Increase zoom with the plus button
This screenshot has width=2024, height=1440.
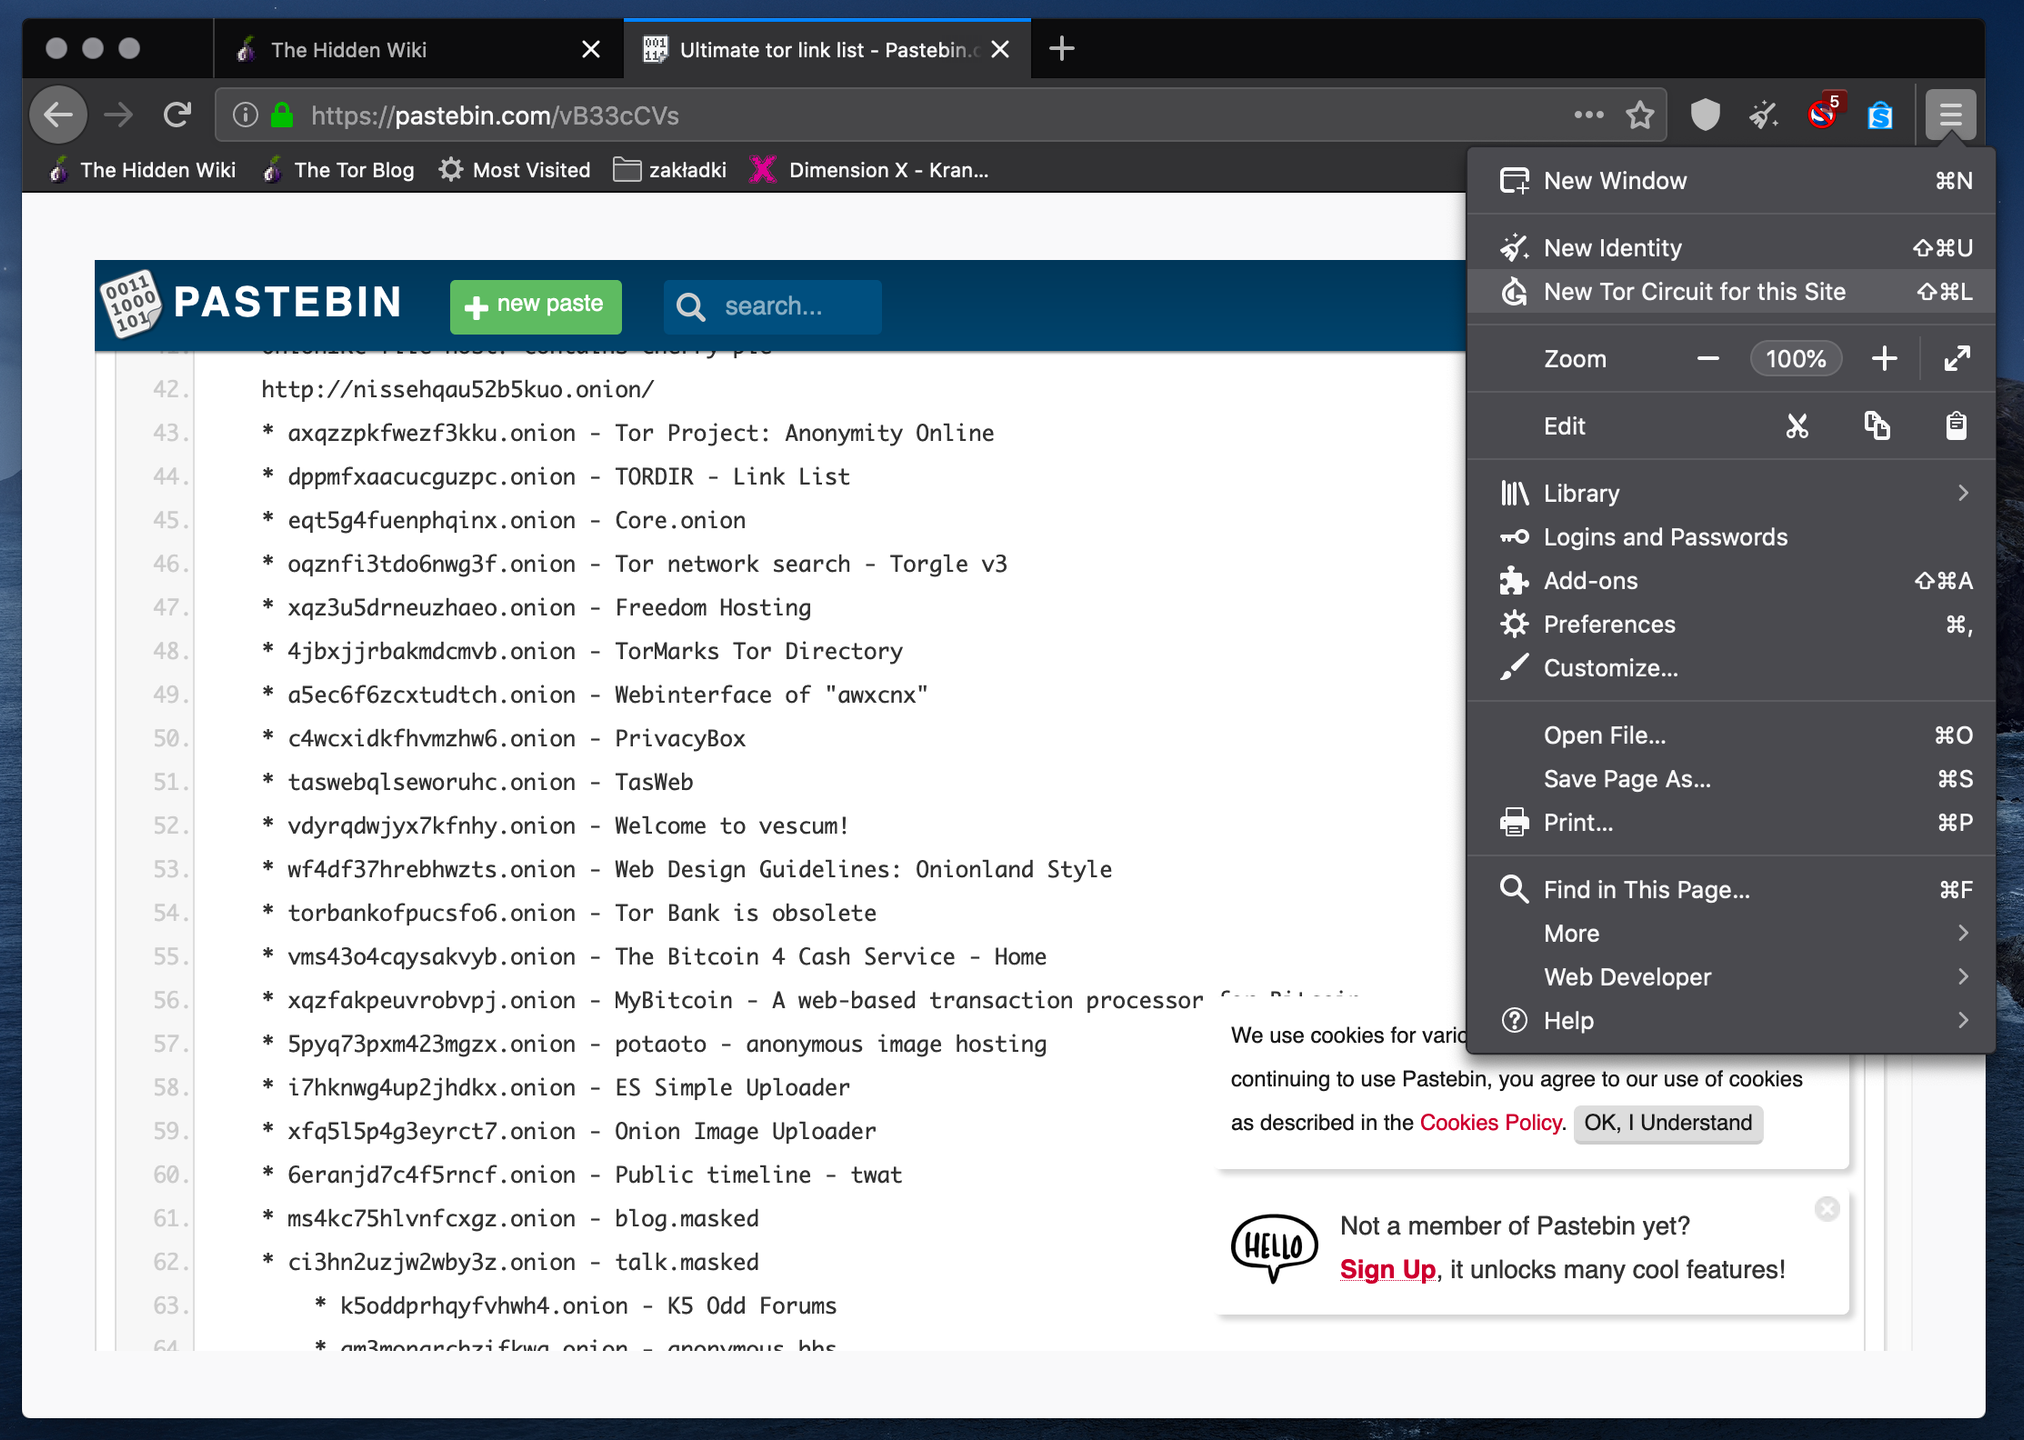tap(1884, 359)
